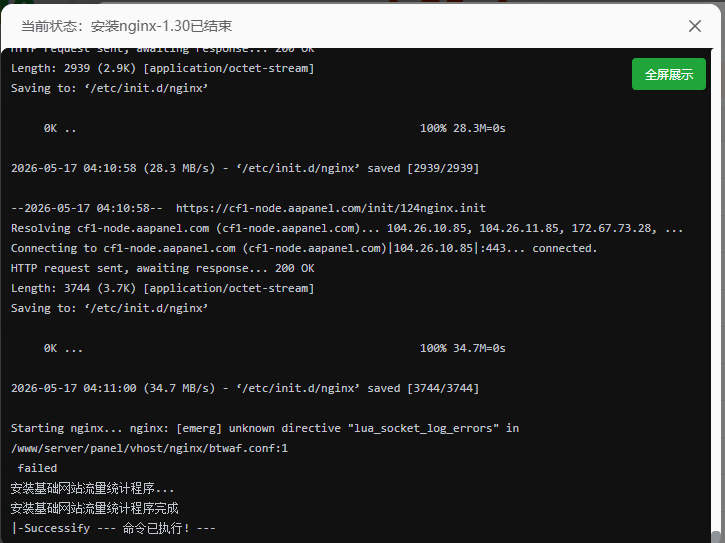This screenshot has height=543, width=725.
Task: Click the '|-Successify --- 命令已执行! ---' line
Action: click(113, 528)
